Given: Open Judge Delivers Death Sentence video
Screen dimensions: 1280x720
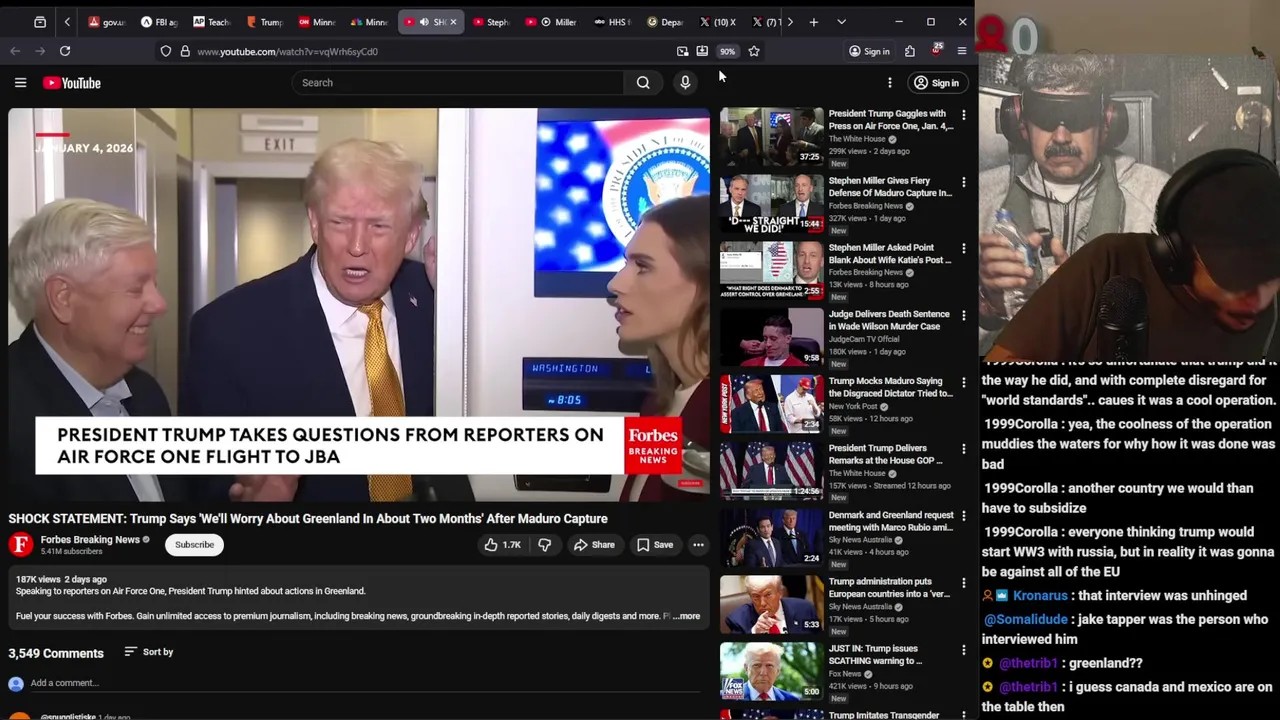Looking at the screenshot, I should click(x=889, y=320).
